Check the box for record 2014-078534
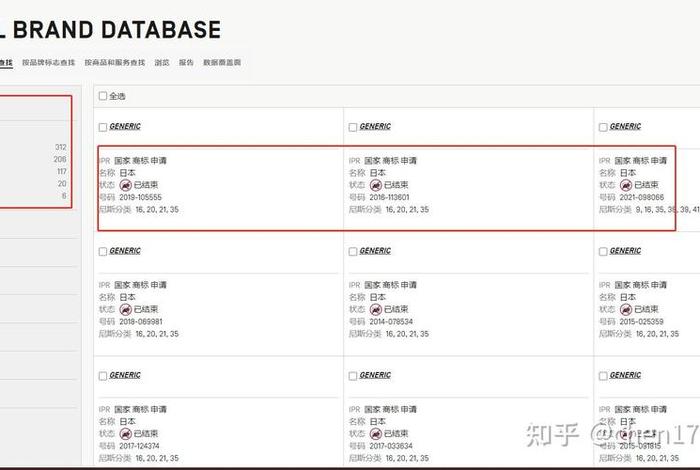700x470 pixels. pyautogui.click(x=353, y=252)
